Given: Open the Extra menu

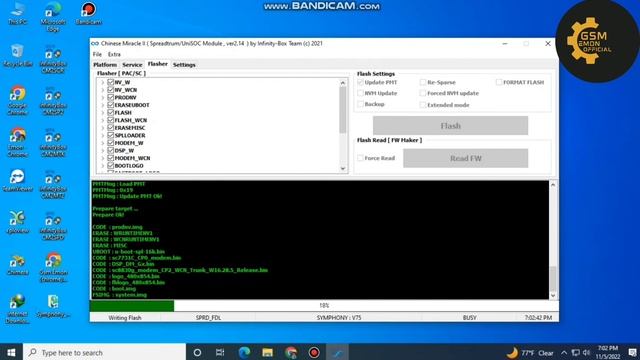Looking at the screenshot, I should pyautogui.click(x=114, y=54).
